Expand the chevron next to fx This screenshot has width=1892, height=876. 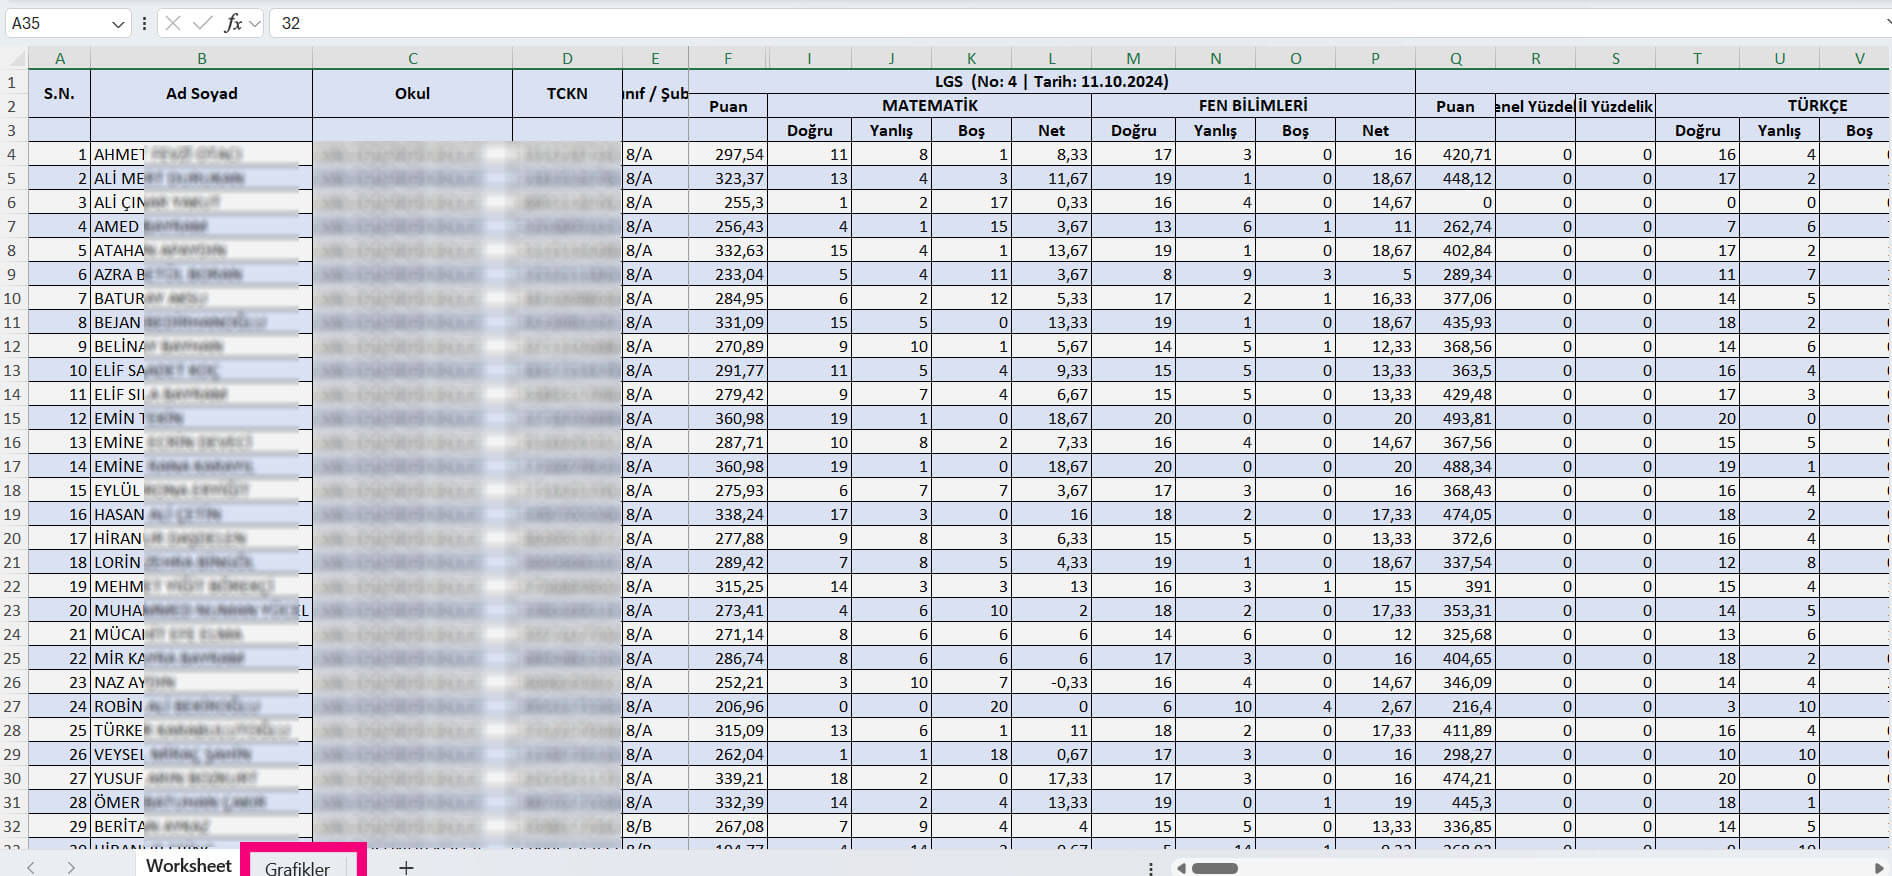254,23
